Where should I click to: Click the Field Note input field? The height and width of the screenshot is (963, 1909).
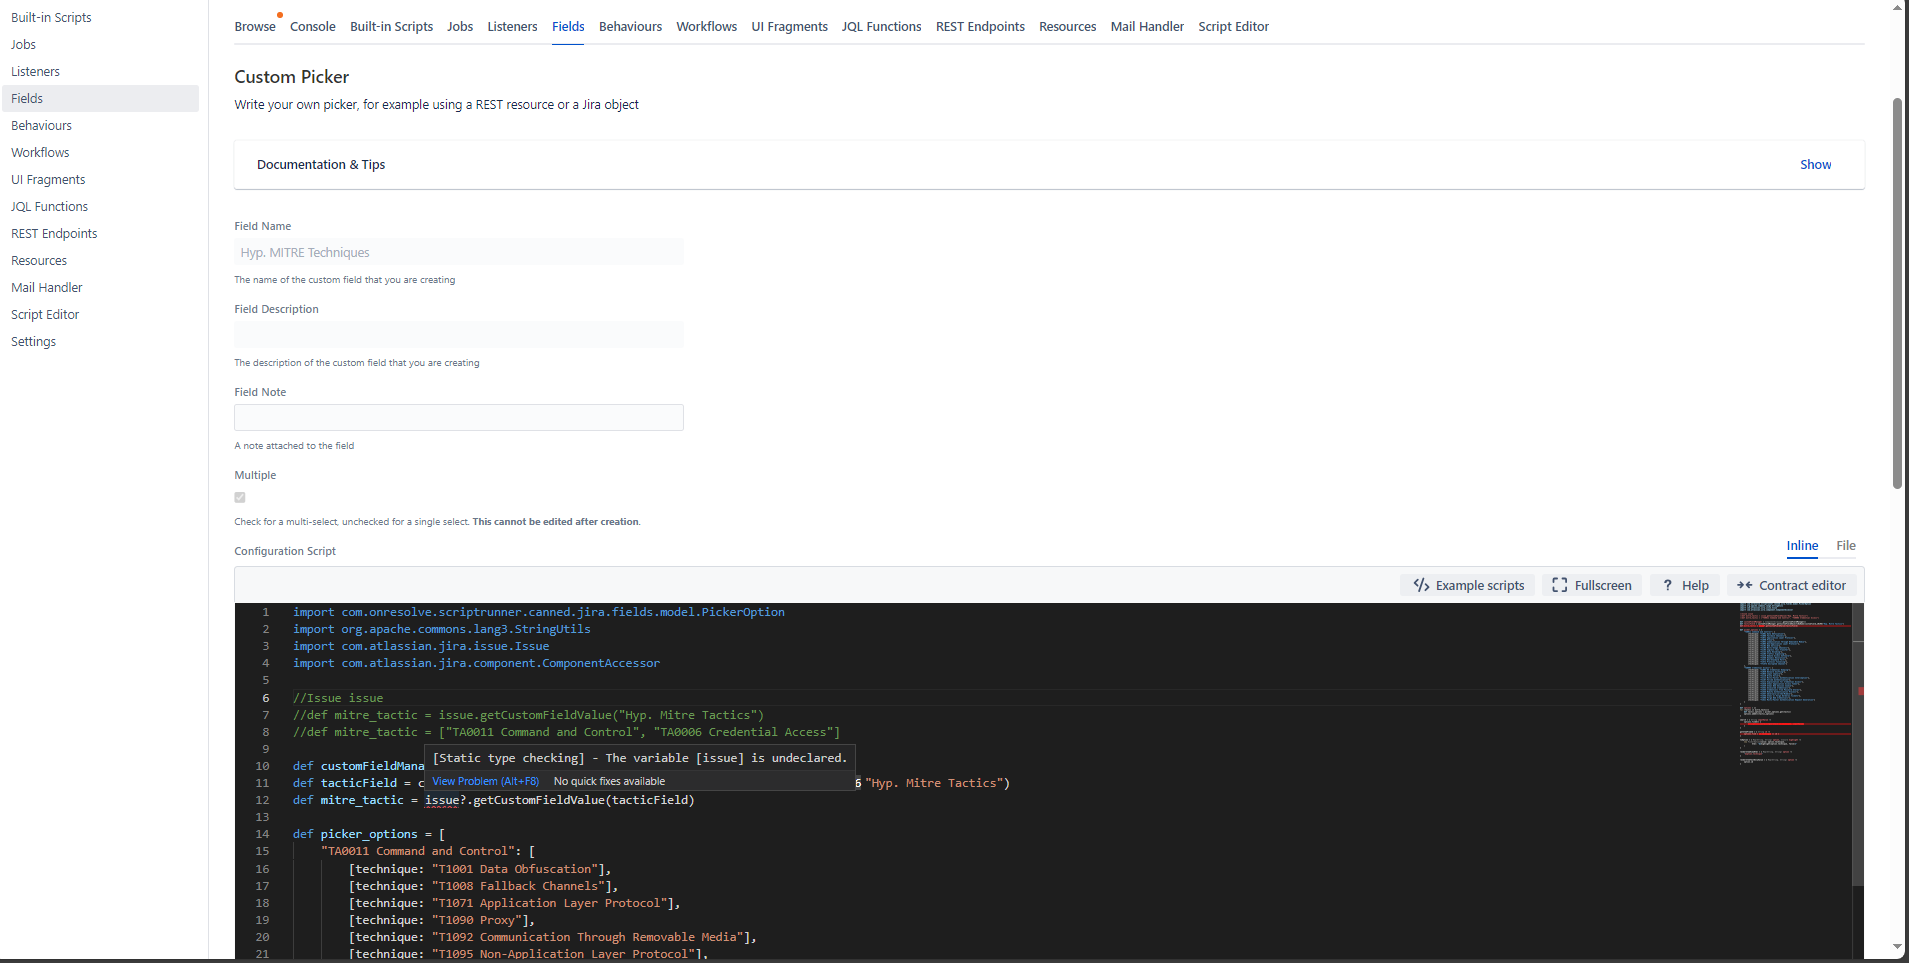click(x=458, y=417)
